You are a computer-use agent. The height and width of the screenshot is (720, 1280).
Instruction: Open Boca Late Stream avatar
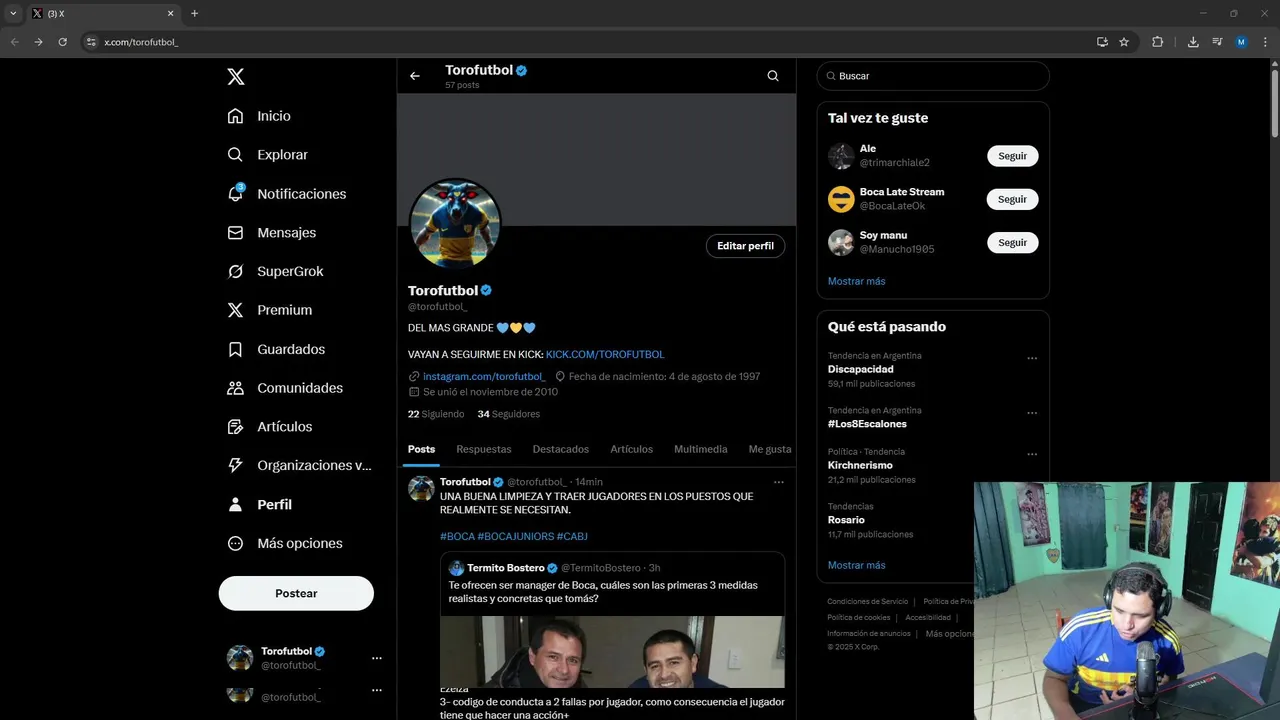click(x=841, y=199)
